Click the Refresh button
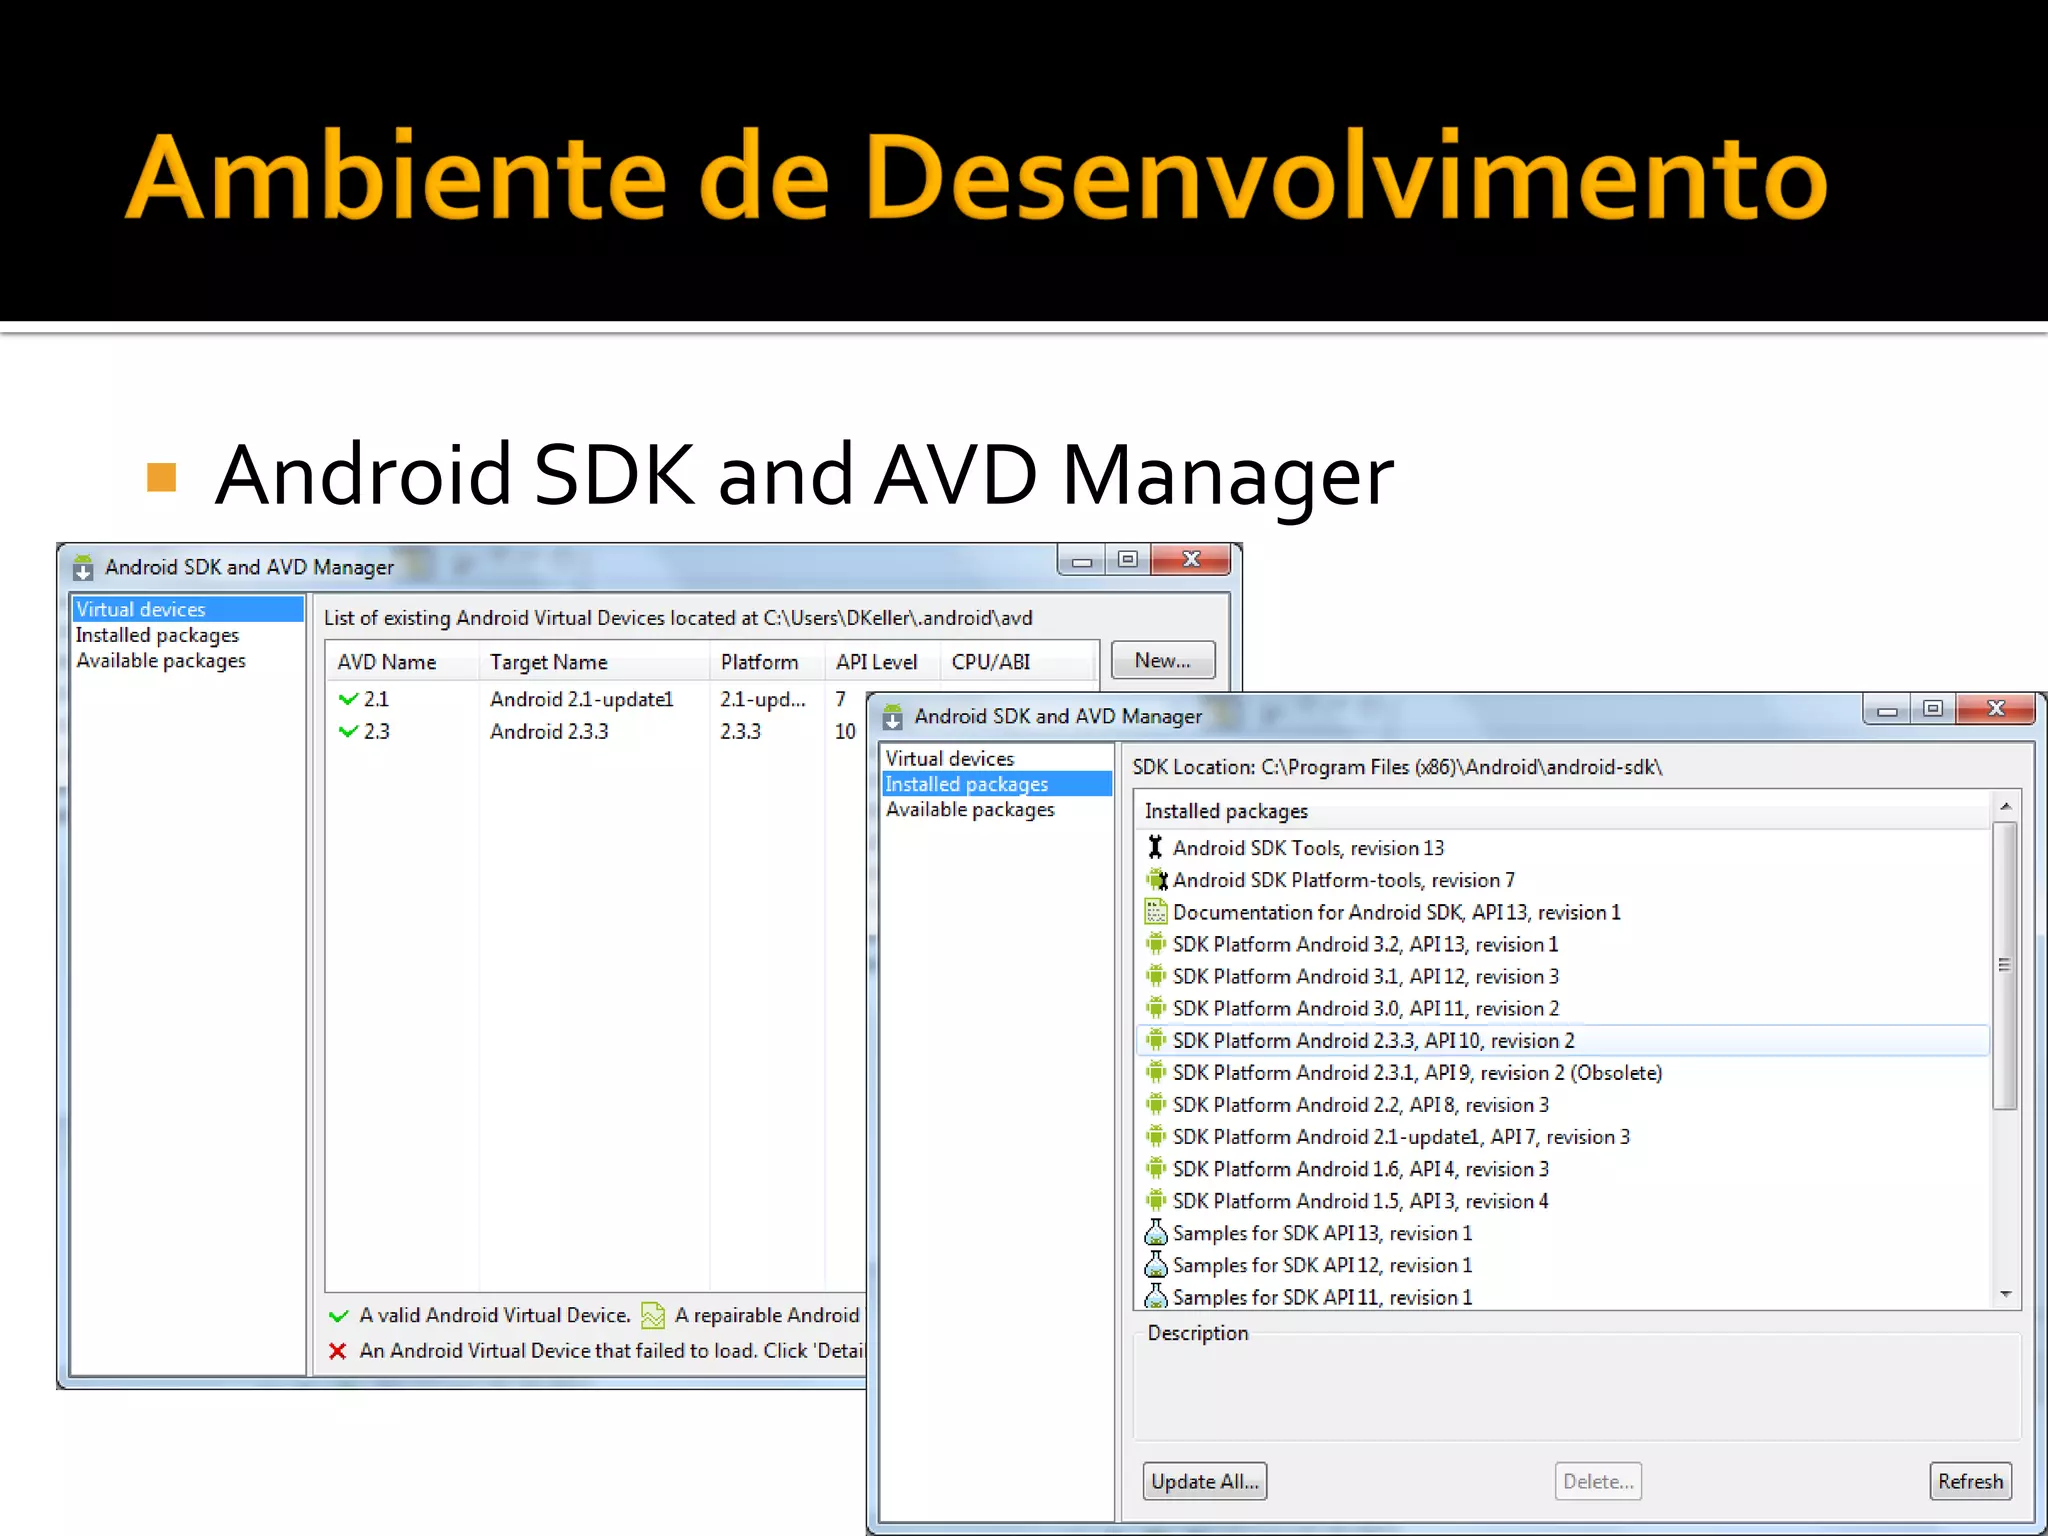Screen dimensions: 2048x1536 (x=1971, y=1481)
